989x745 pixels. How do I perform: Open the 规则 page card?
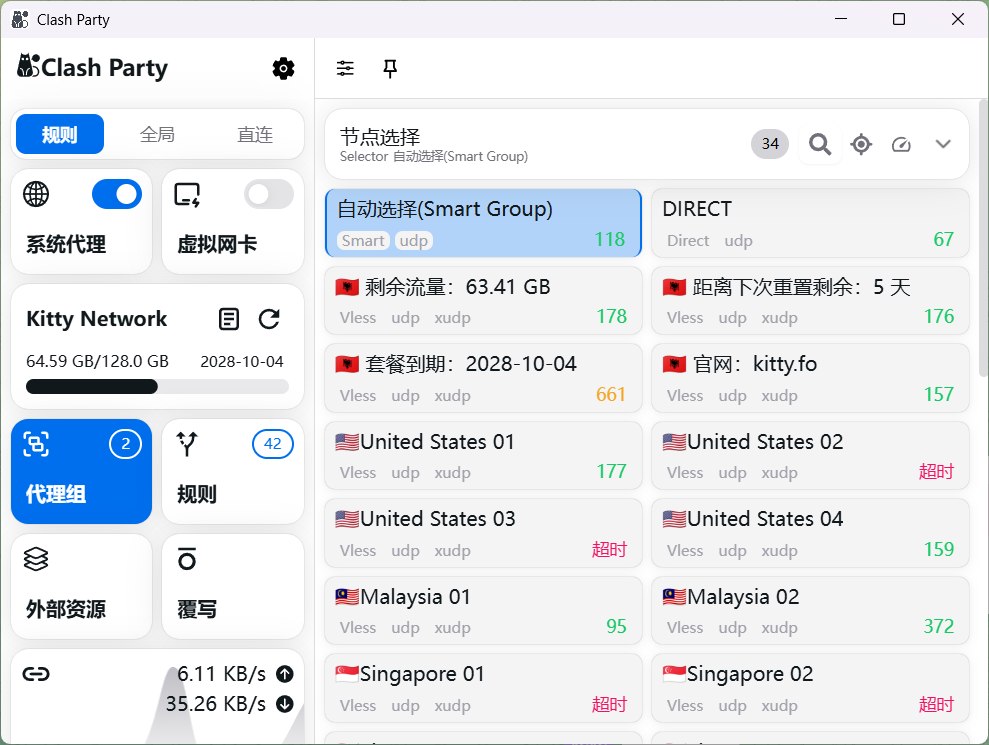click(x=233, y=471)
